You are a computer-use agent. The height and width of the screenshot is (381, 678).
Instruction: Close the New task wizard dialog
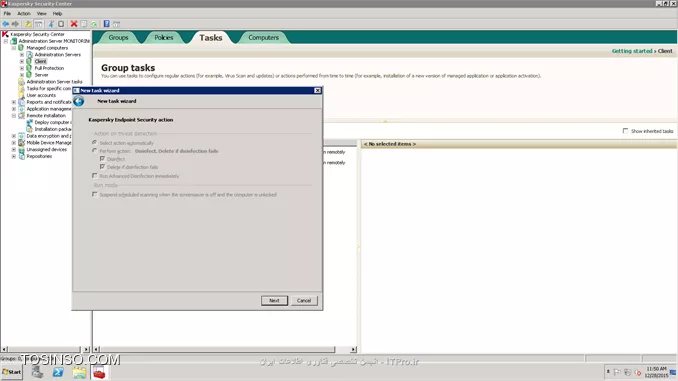(x=317, y=90)
